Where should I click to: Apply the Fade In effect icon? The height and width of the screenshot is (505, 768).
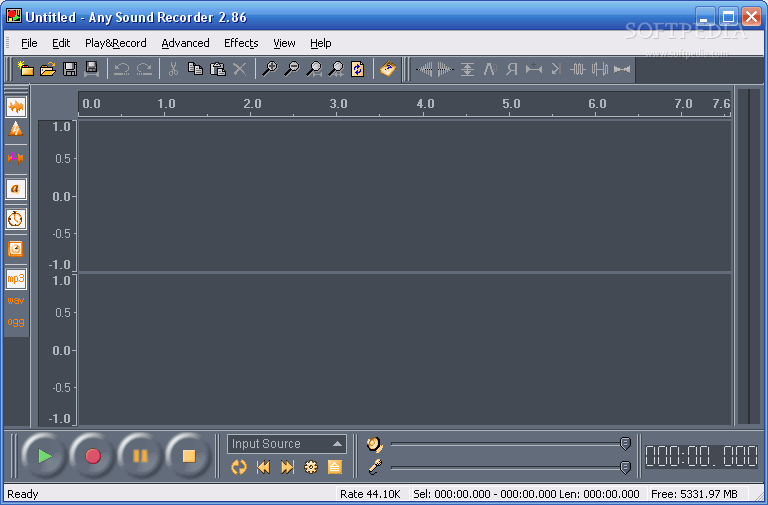coord(424,70)
